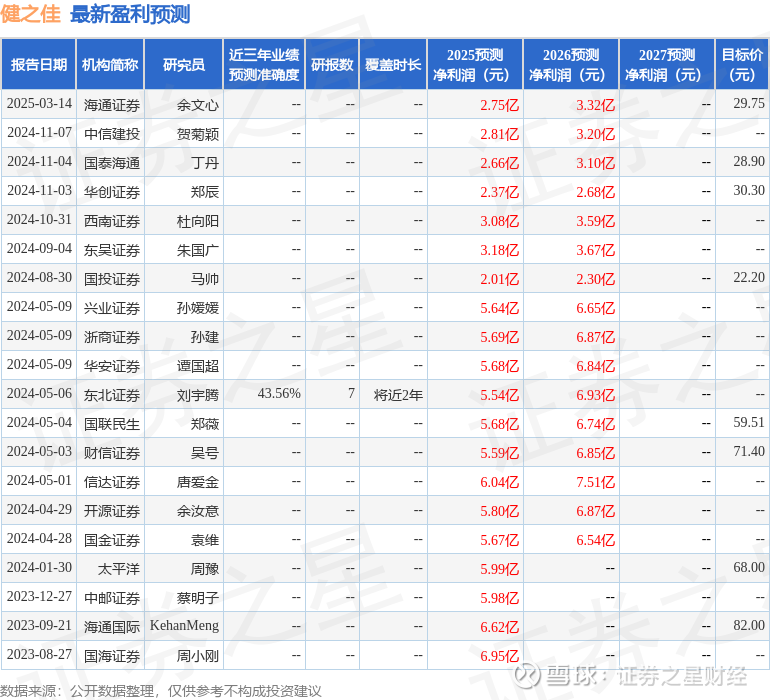Screen dimensions: 770x700
Task: Click the 2.75亿 profit forecast value
Action: tap(499, 105)
